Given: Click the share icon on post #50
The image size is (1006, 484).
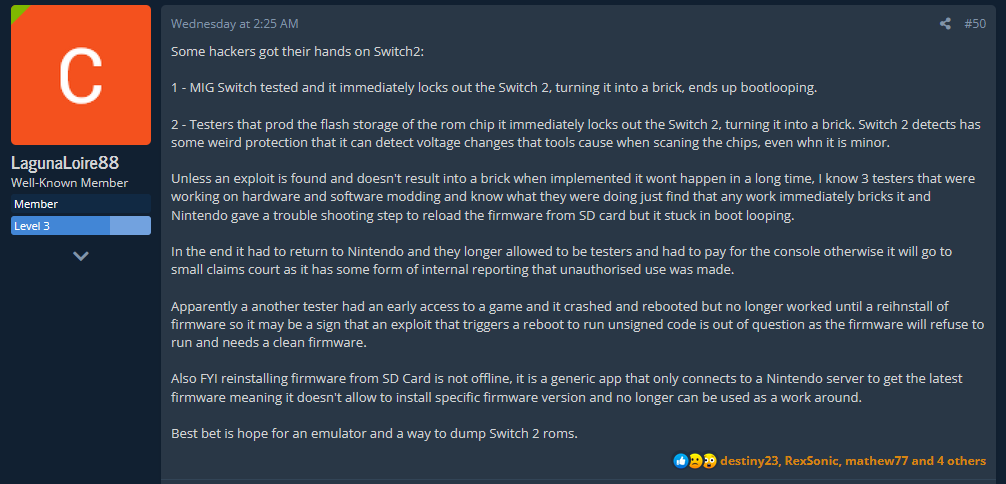Looking at the screenshot, I should [x=945, y=24].
